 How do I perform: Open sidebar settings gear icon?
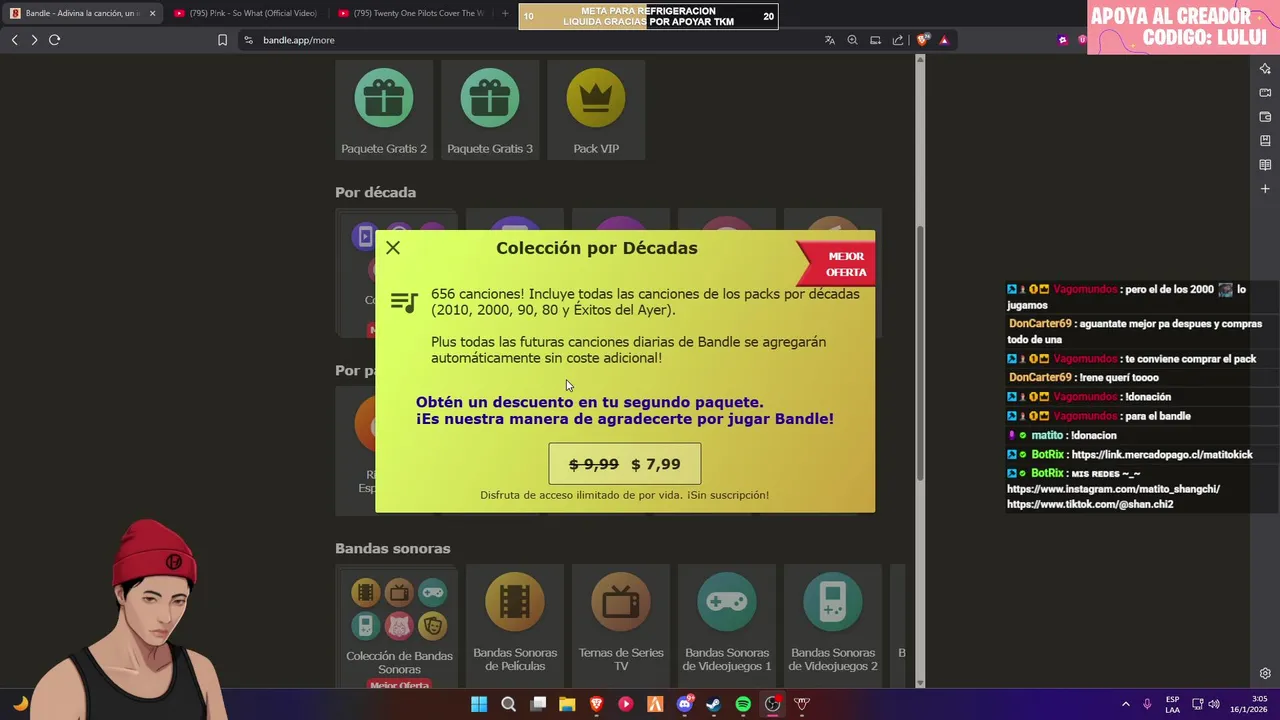(x=1265, y=673)
